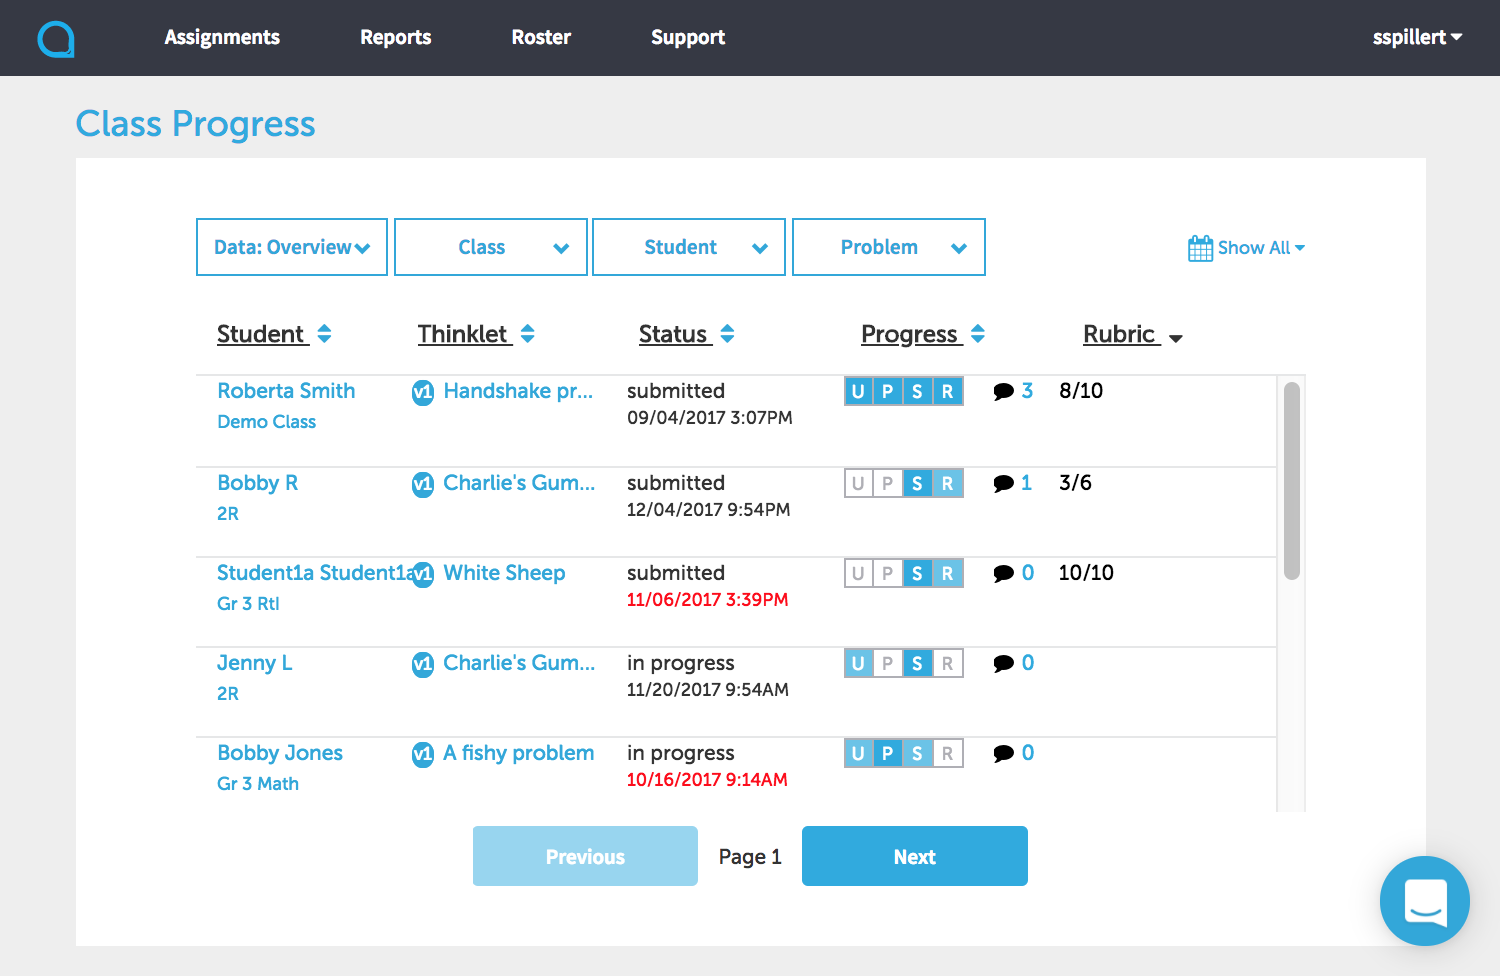The height and width of the screenshot is (976, 1500).
Task: Open Gr 3 RtI class link
Action: point(248,604)
